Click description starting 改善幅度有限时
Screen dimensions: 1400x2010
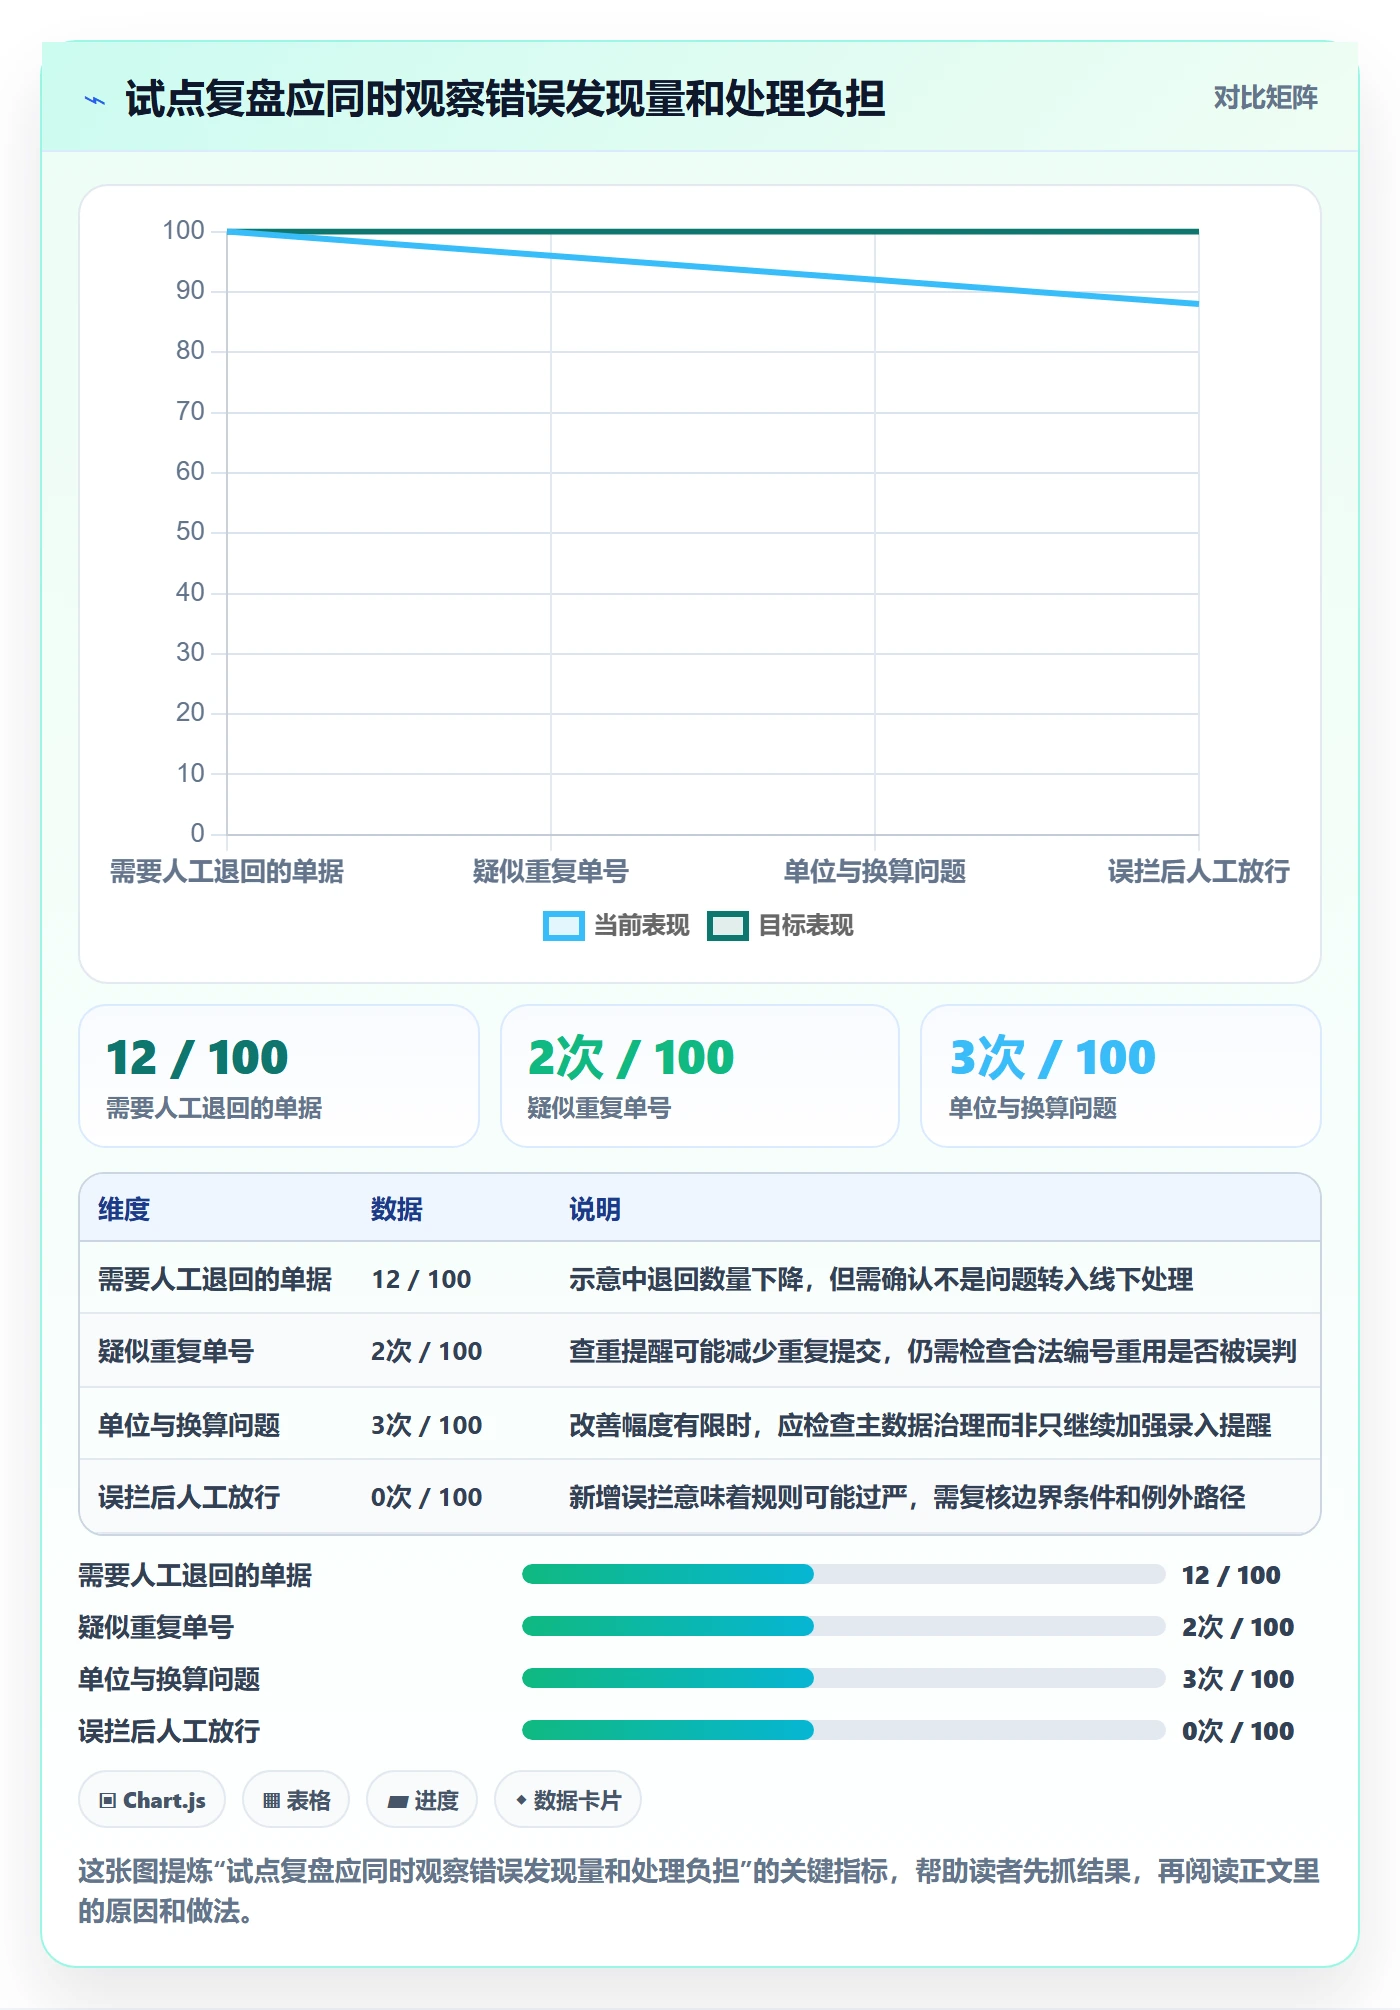pyautogui.click(x=920, y=1424)
